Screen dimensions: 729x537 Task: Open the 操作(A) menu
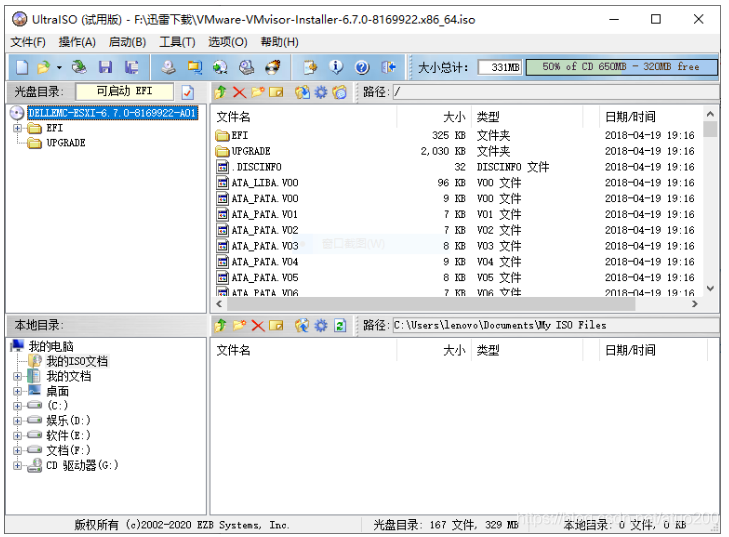tap(77, 42)
